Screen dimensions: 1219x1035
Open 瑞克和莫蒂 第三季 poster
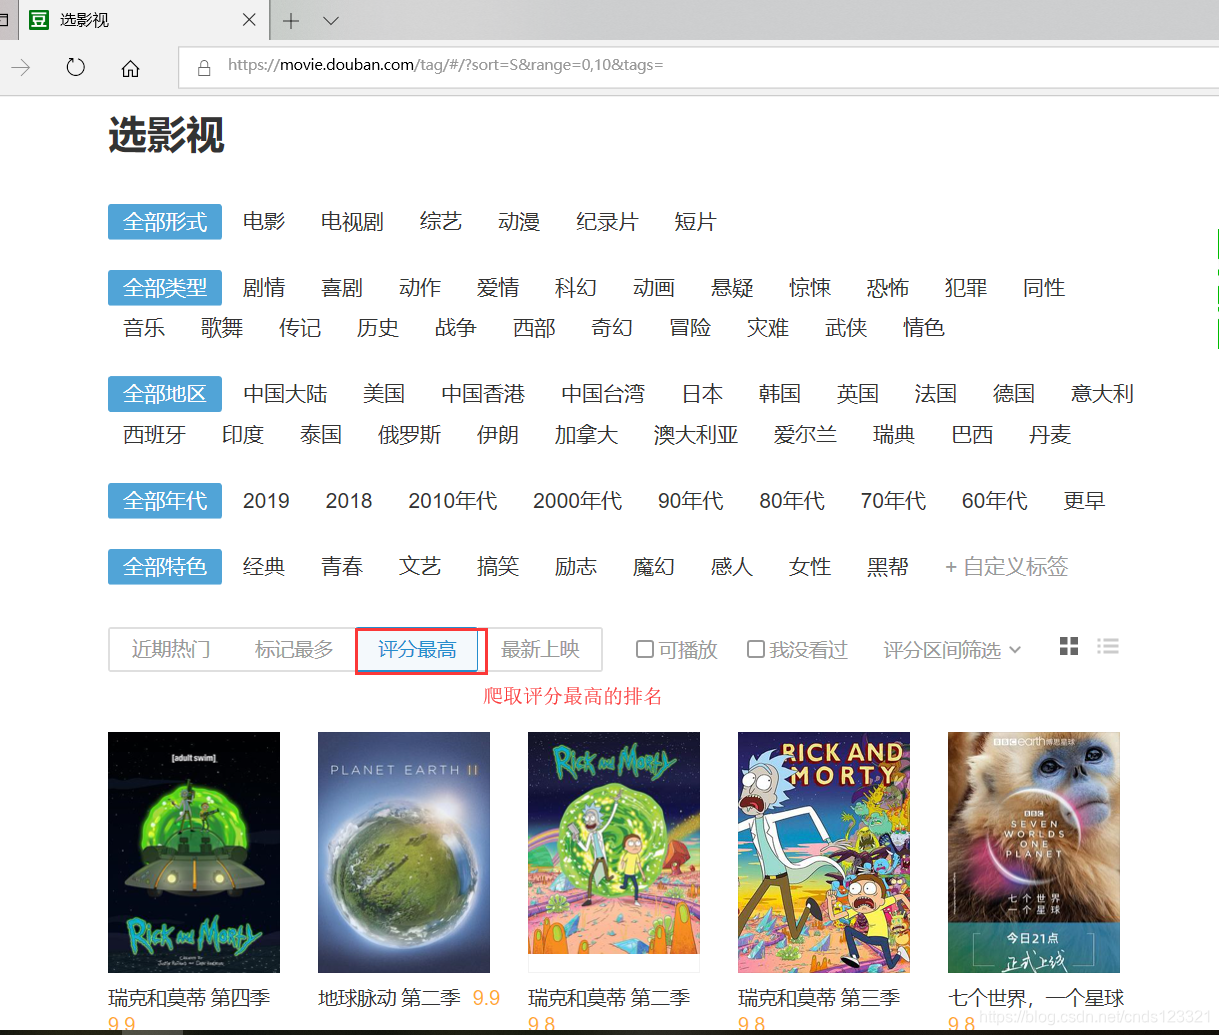pyautogui.click(x=824, y=852)
